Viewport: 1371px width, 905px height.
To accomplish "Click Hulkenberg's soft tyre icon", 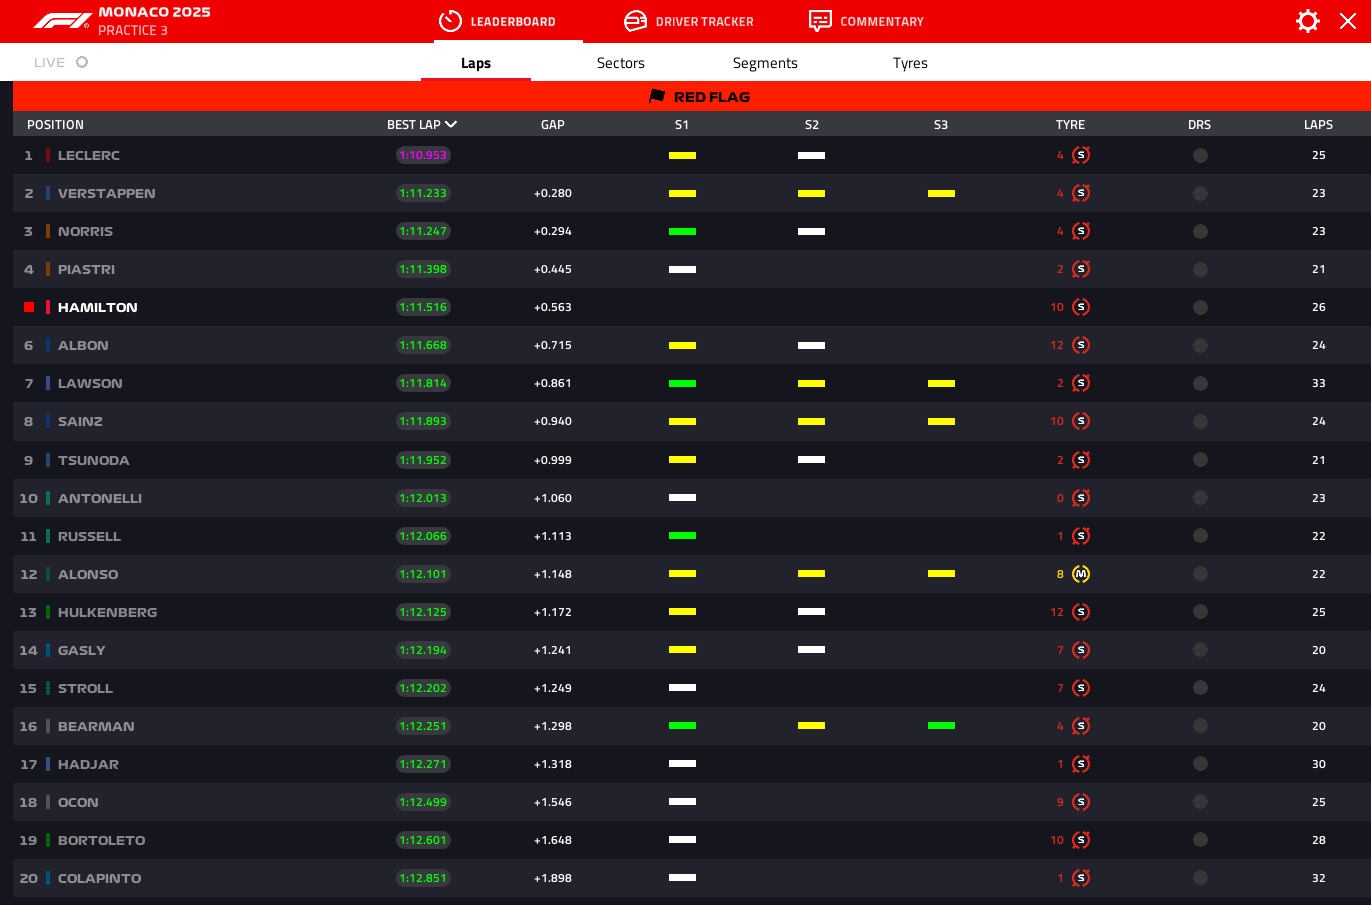I will click(1081, 612).
